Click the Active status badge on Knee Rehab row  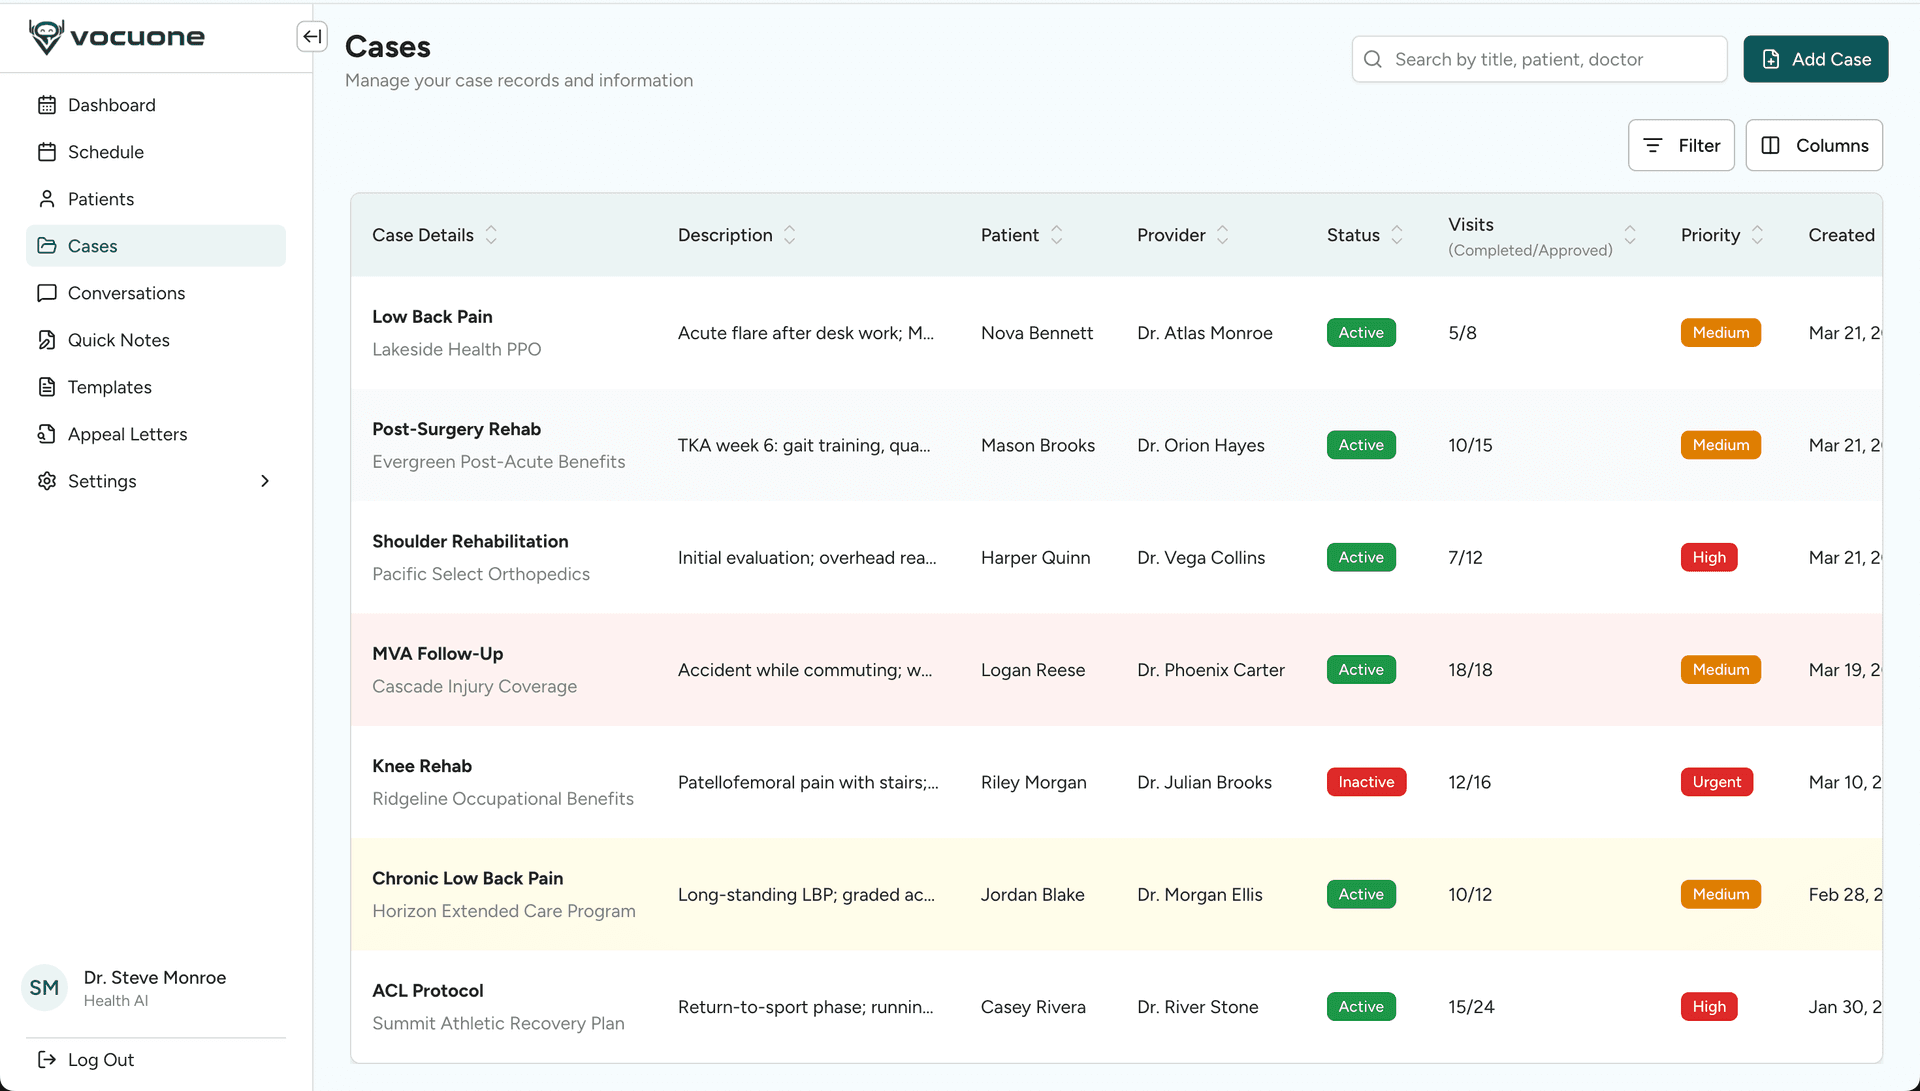(x=1366, y=782)
